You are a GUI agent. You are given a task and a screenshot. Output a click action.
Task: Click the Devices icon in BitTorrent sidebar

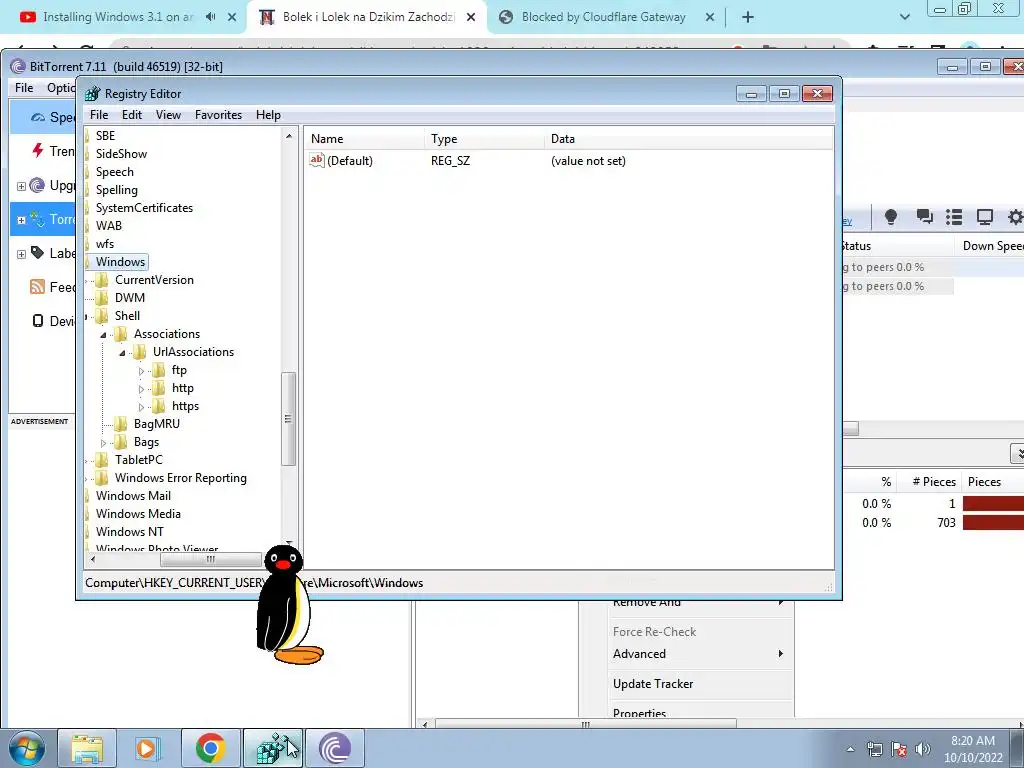pyautogui.click(x=38, y=321)
